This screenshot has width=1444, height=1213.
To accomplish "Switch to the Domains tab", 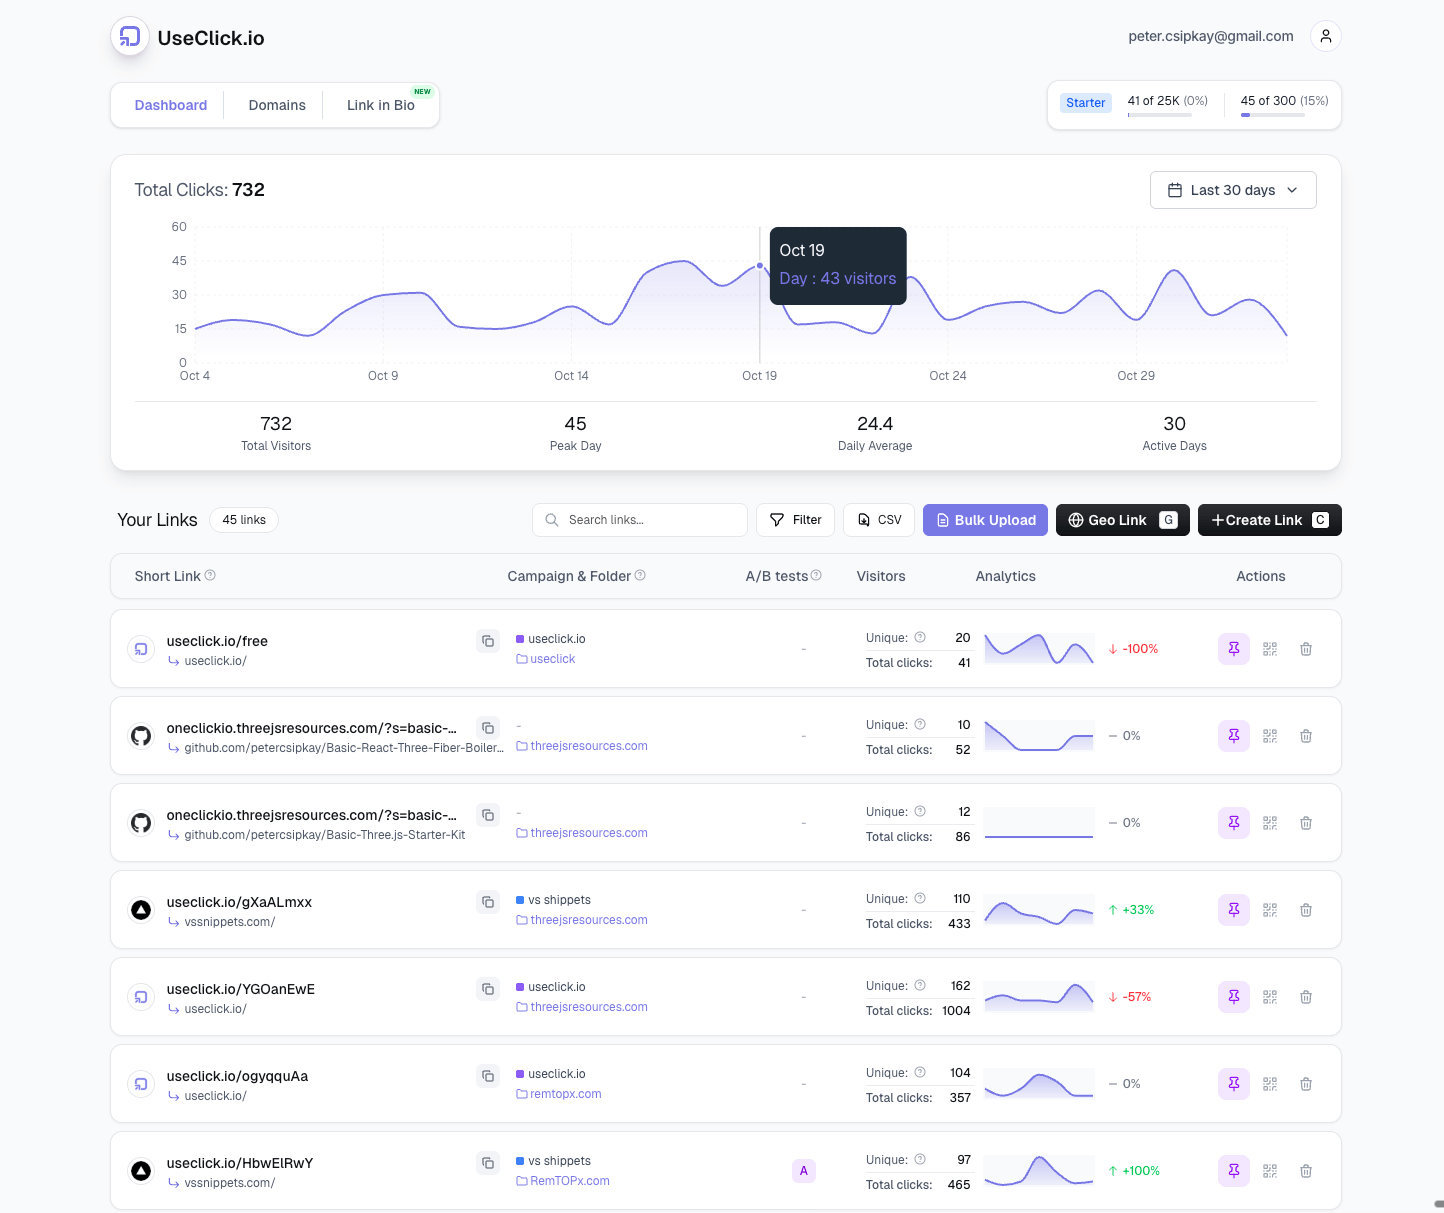I will click(277, 104).
